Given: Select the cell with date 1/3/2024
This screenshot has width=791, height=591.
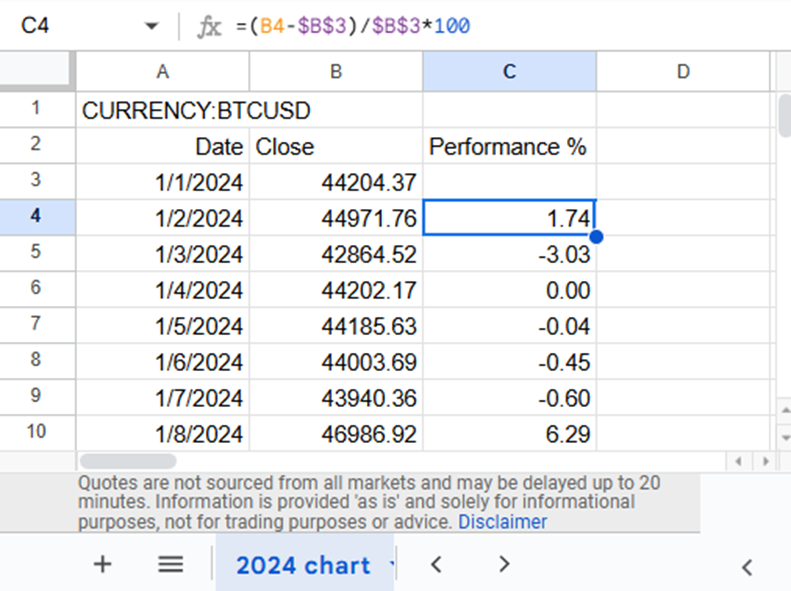Looking at the screenshot, I should click(162, 254).
